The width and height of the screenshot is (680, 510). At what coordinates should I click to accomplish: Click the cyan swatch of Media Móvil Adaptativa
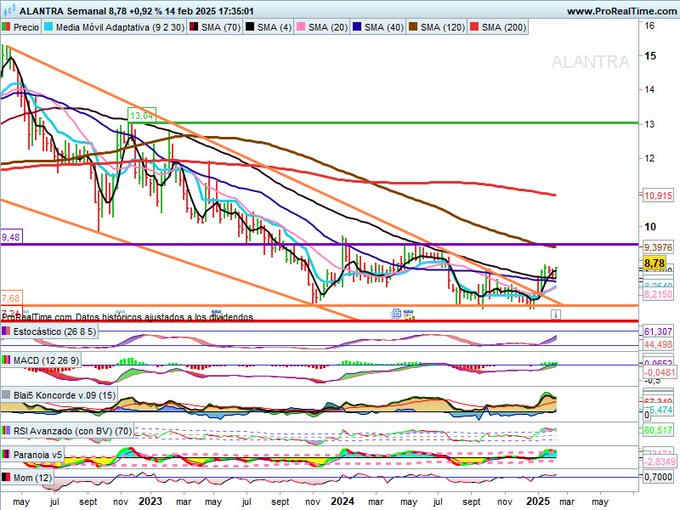click(48, 27)
